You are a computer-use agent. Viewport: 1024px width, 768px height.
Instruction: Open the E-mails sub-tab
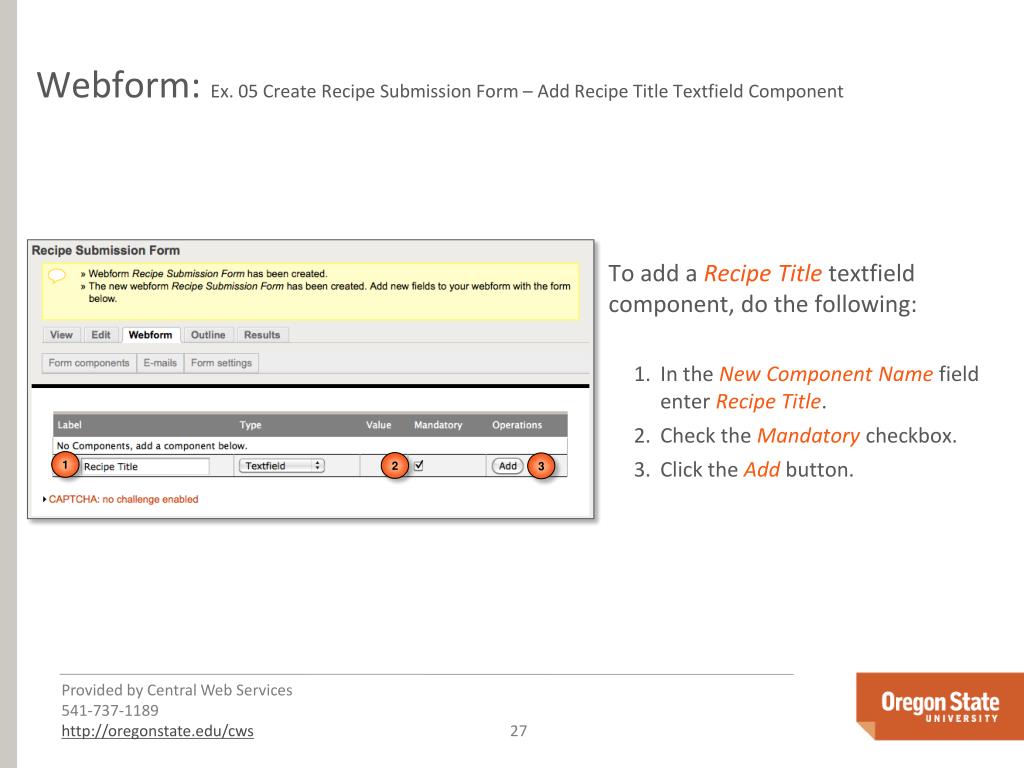click(160, 363)
